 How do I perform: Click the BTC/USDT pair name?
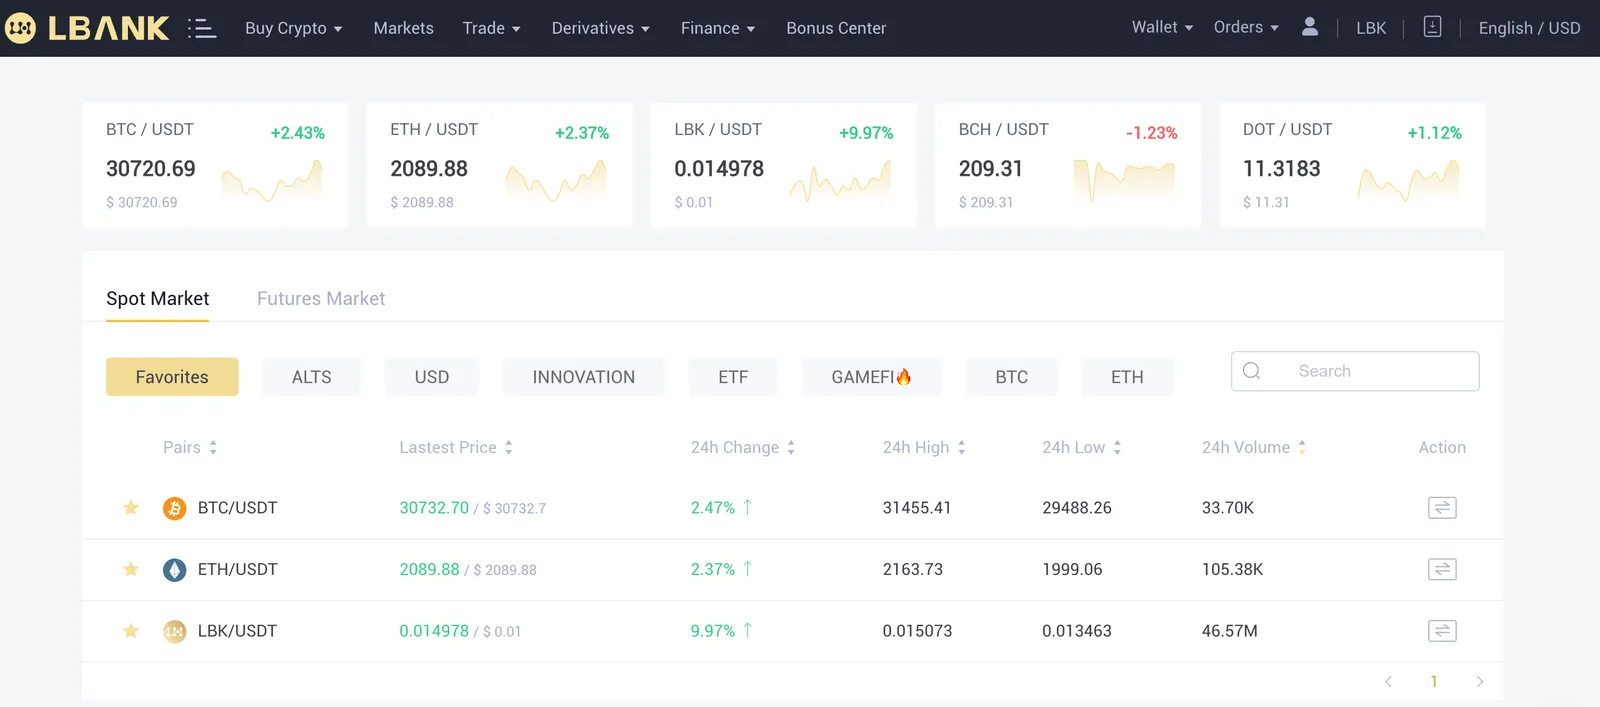point(238,508)
